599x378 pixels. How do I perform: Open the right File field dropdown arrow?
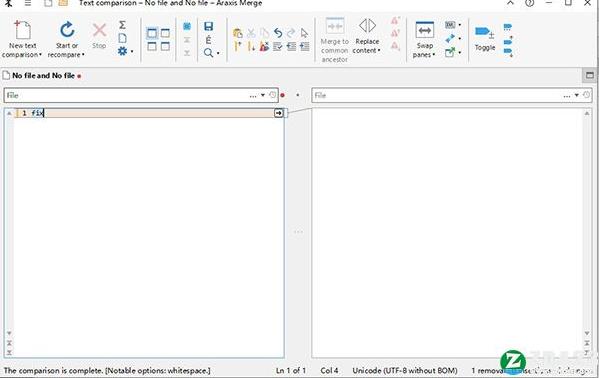click(577, 95)
